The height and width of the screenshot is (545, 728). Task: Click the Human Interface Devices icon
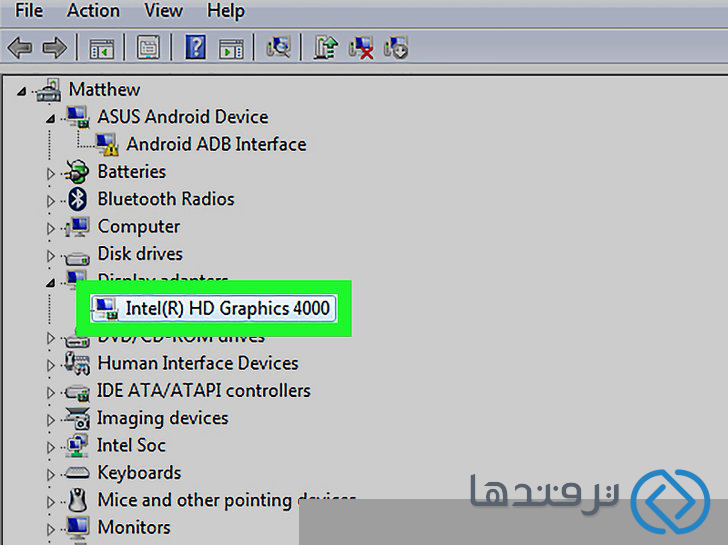point(77,363)
